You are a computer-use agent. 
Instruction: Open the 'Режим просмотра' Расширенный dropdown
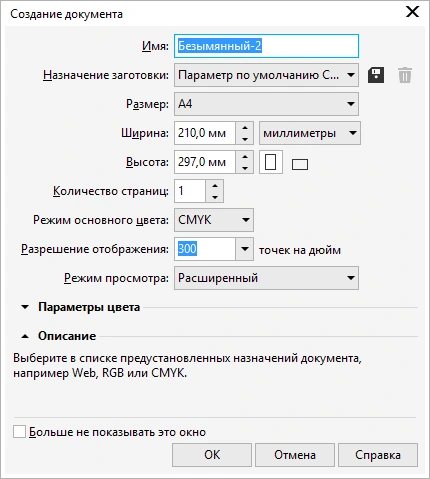tap(266, 278)
